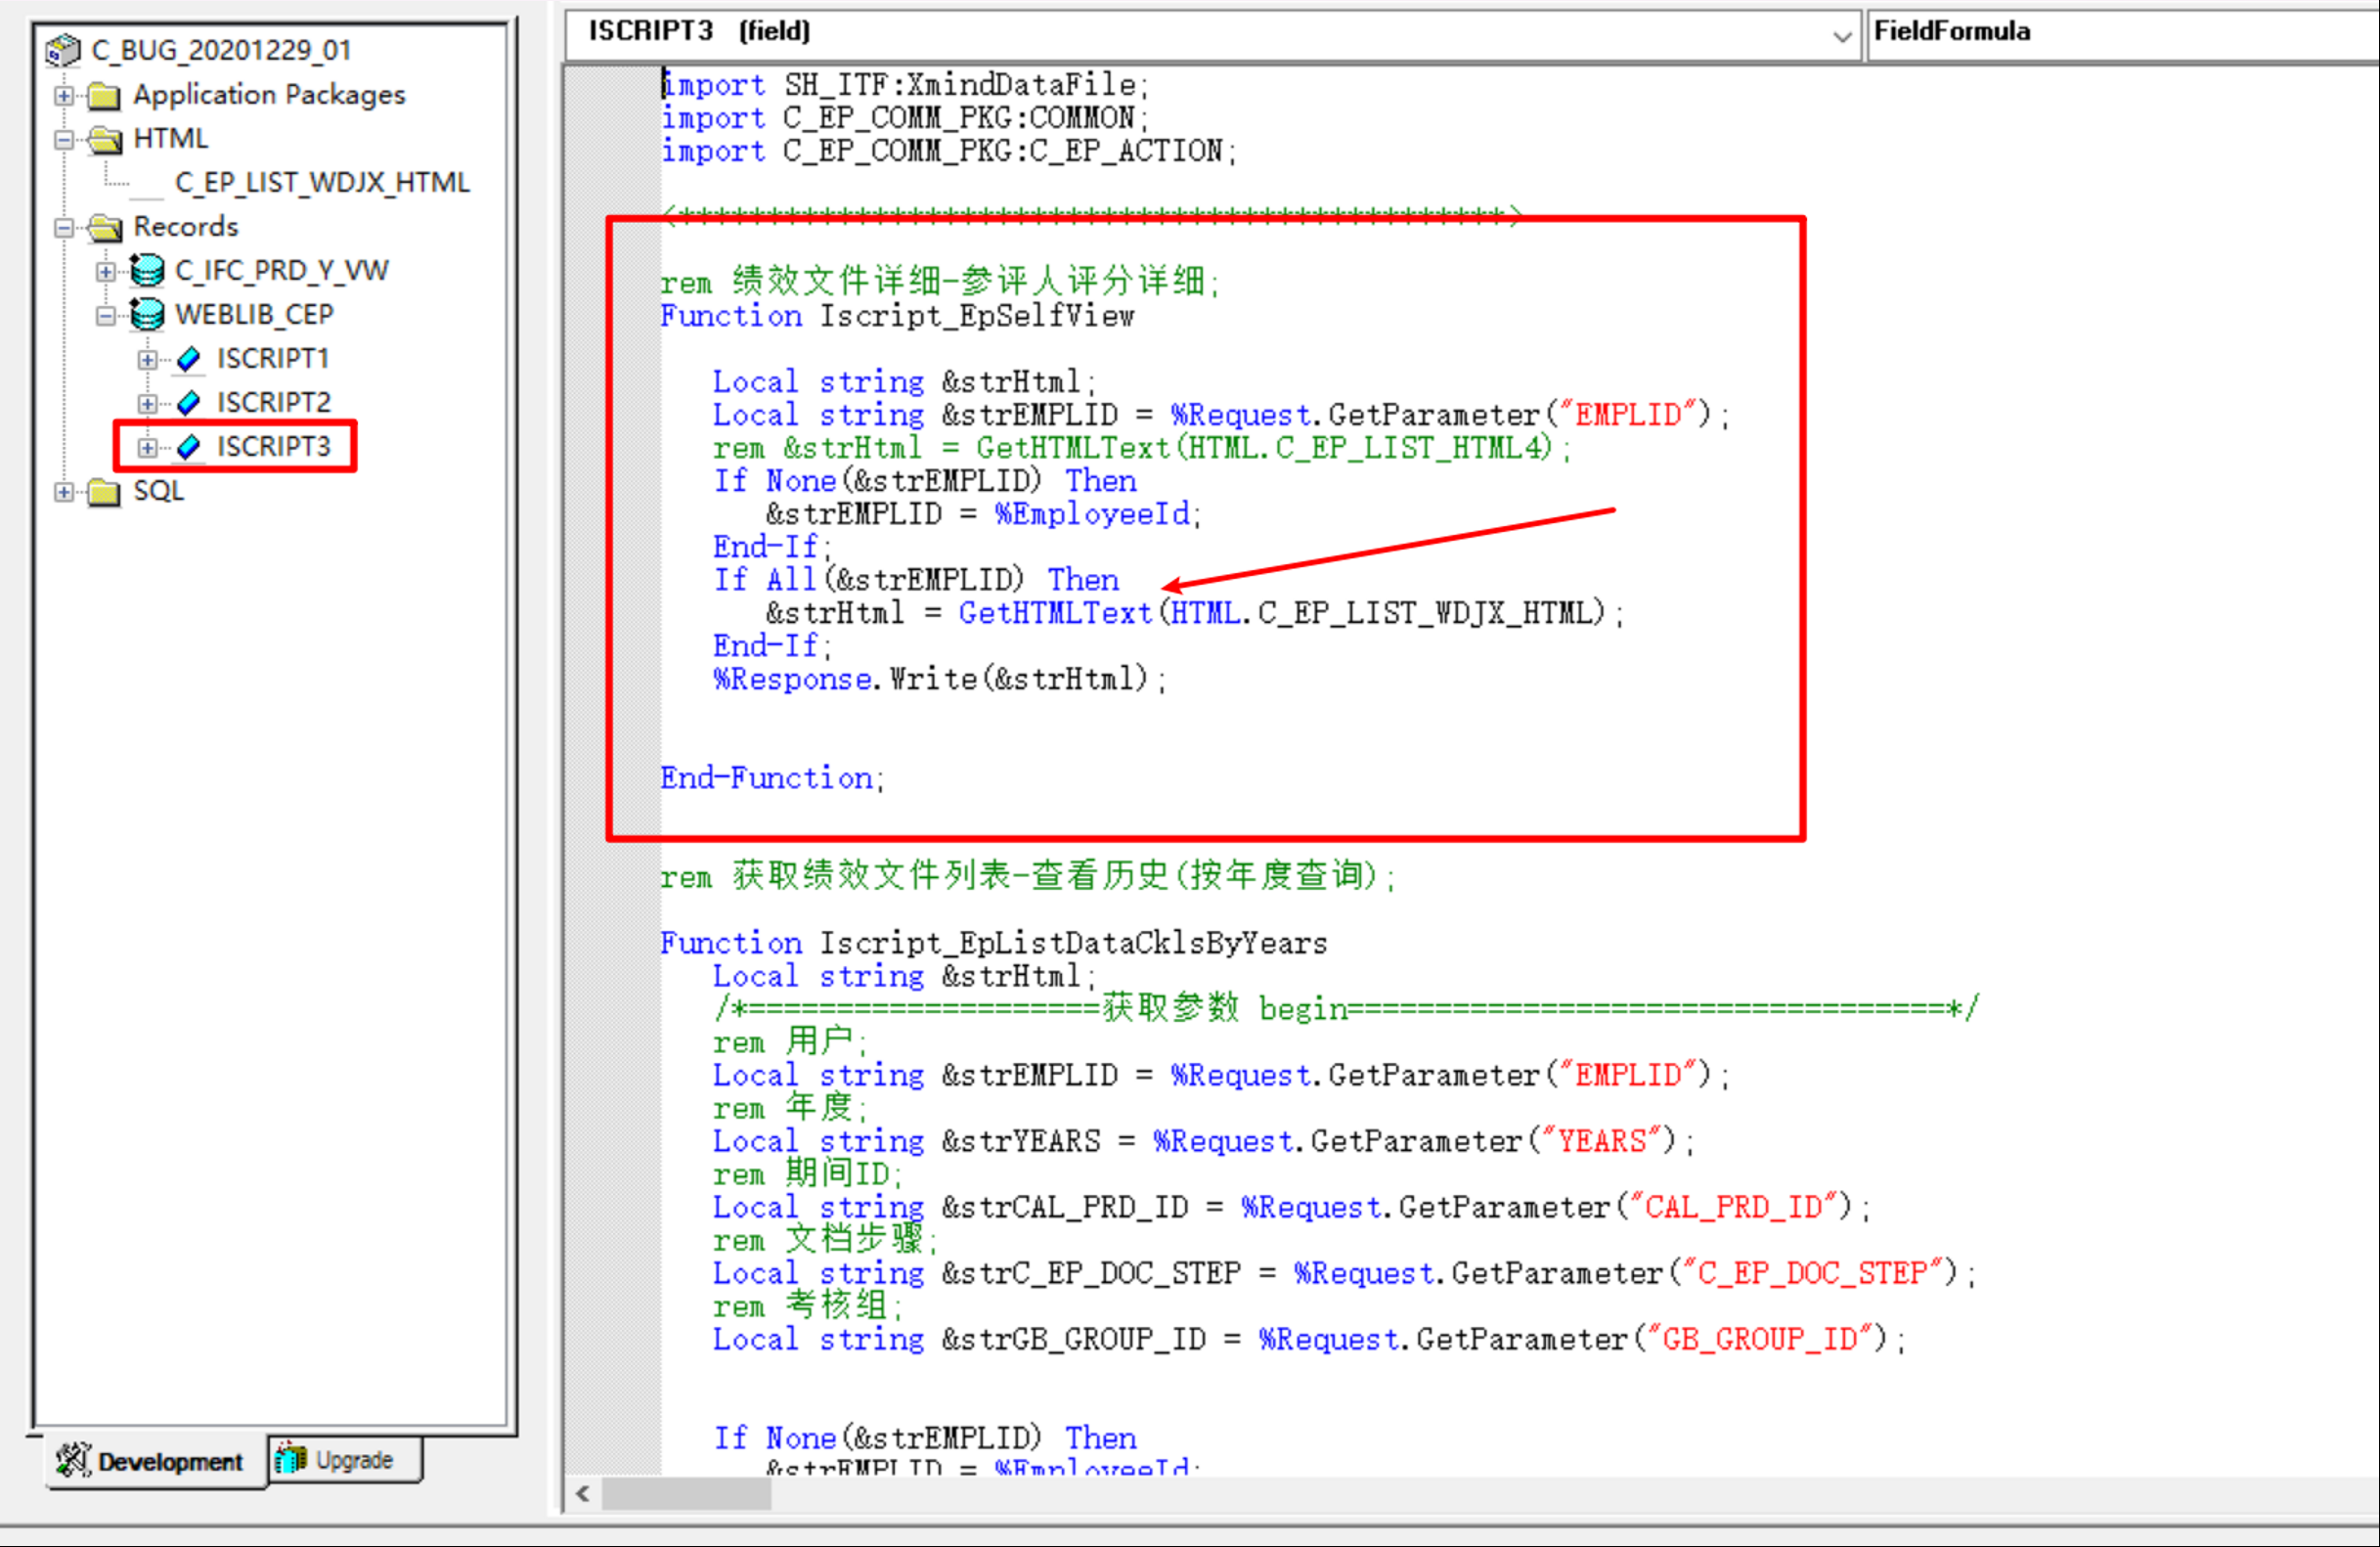This screenshot has width=2380, height=1547.
Task: Click 'rem &strHtml = GetHTMLText(HTML.C_EP_LIST_HTML4);' comment
Action: [x=1142, y=448]
